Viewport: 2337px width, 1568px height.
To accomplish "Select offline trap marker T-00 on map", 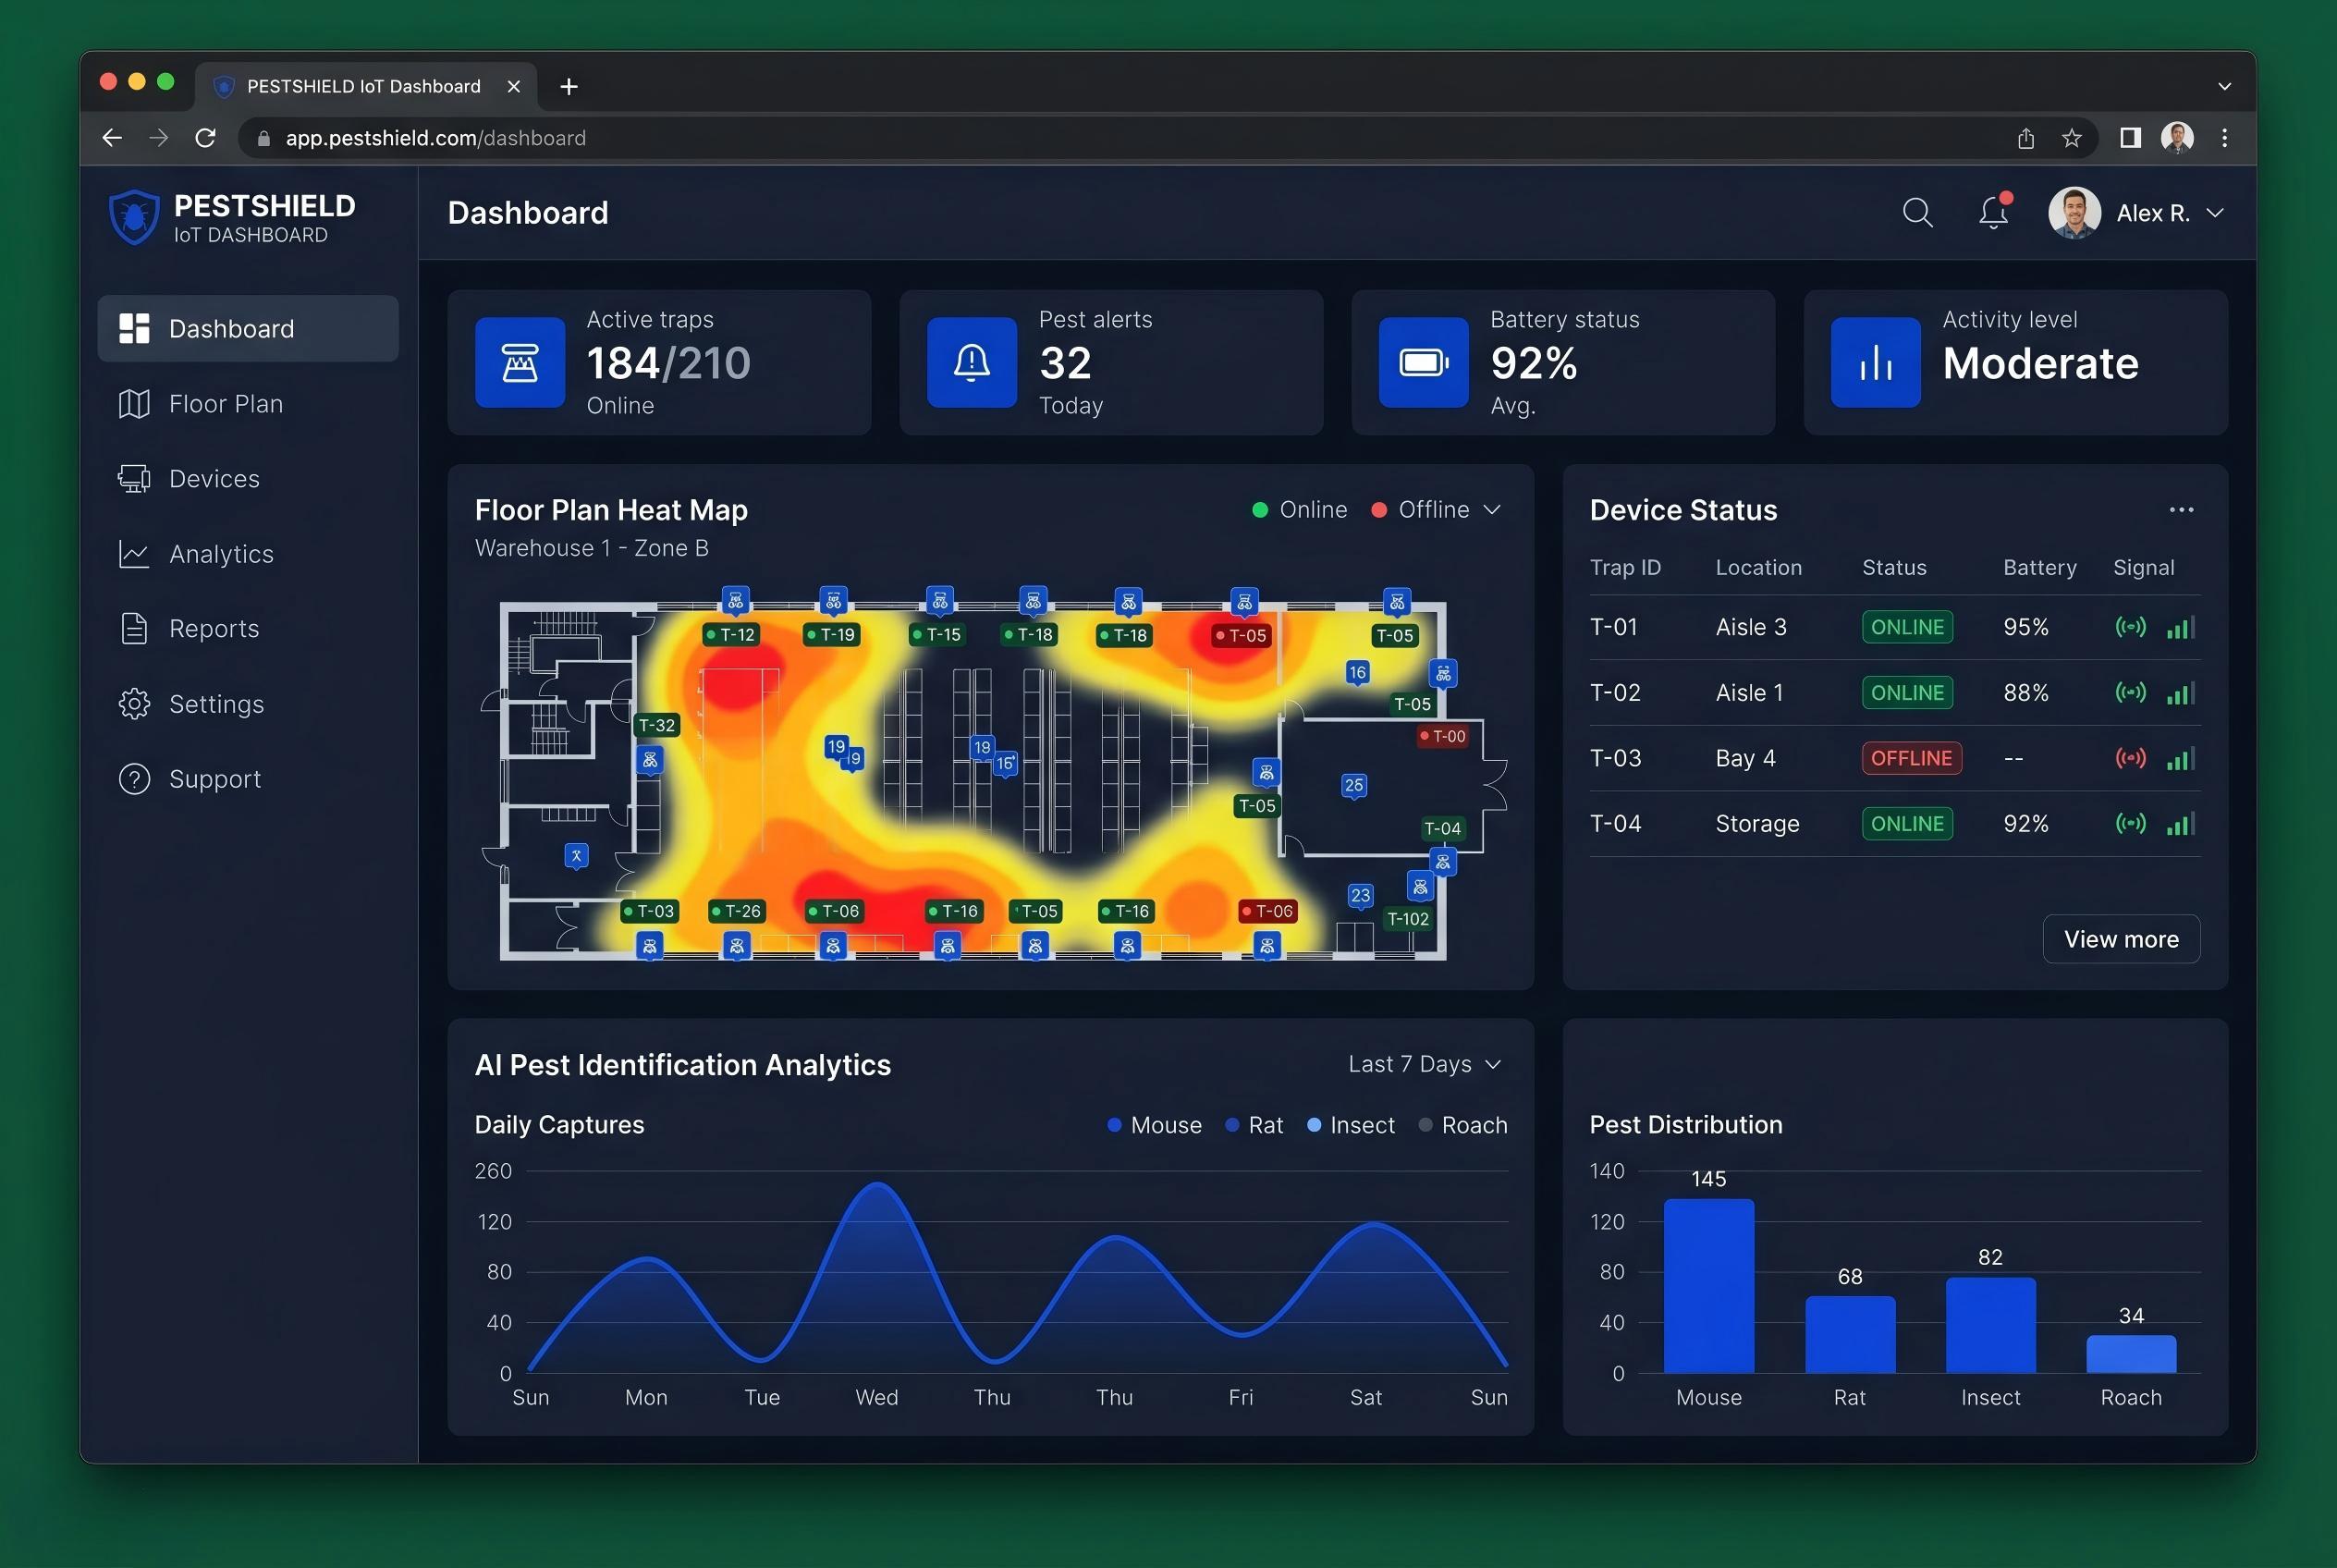I will (x=1442, y=736).
